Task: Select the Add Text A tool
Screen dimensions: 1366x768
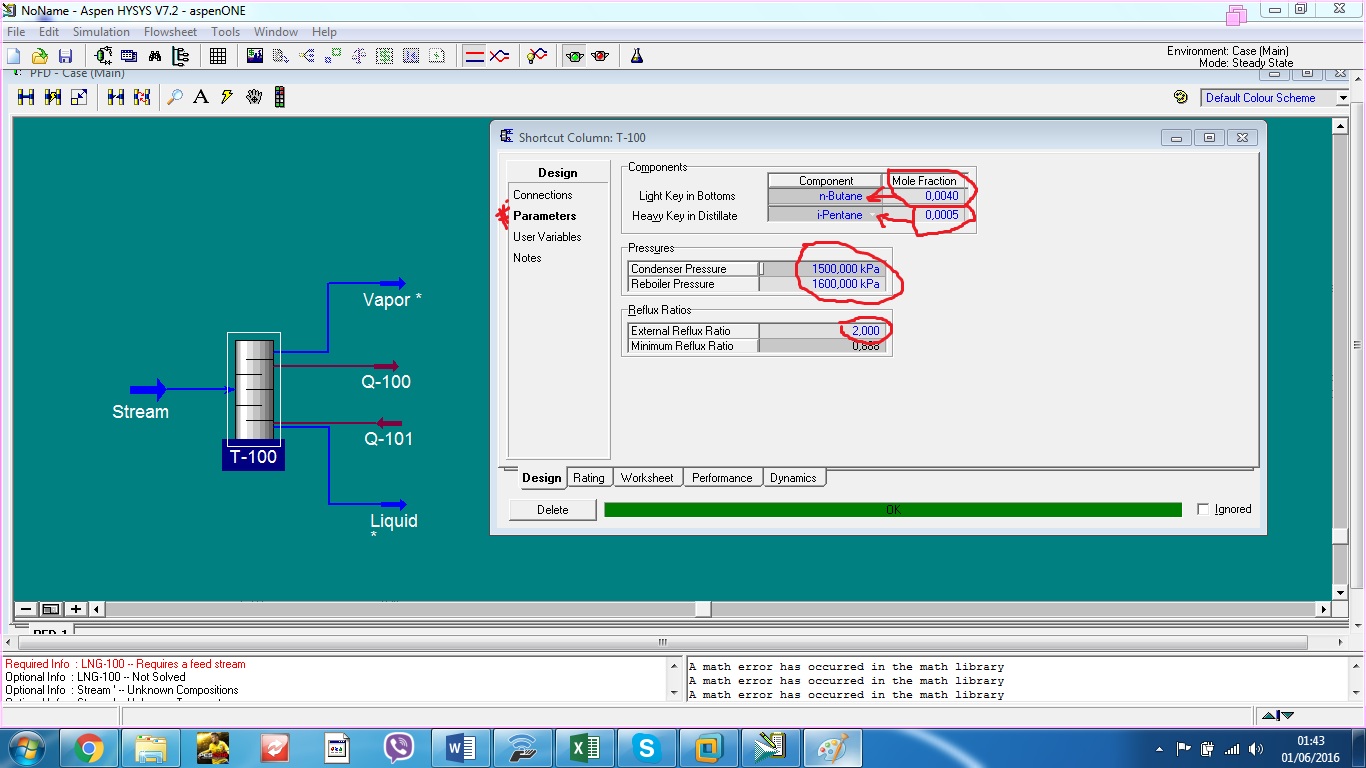Action: 201,97
